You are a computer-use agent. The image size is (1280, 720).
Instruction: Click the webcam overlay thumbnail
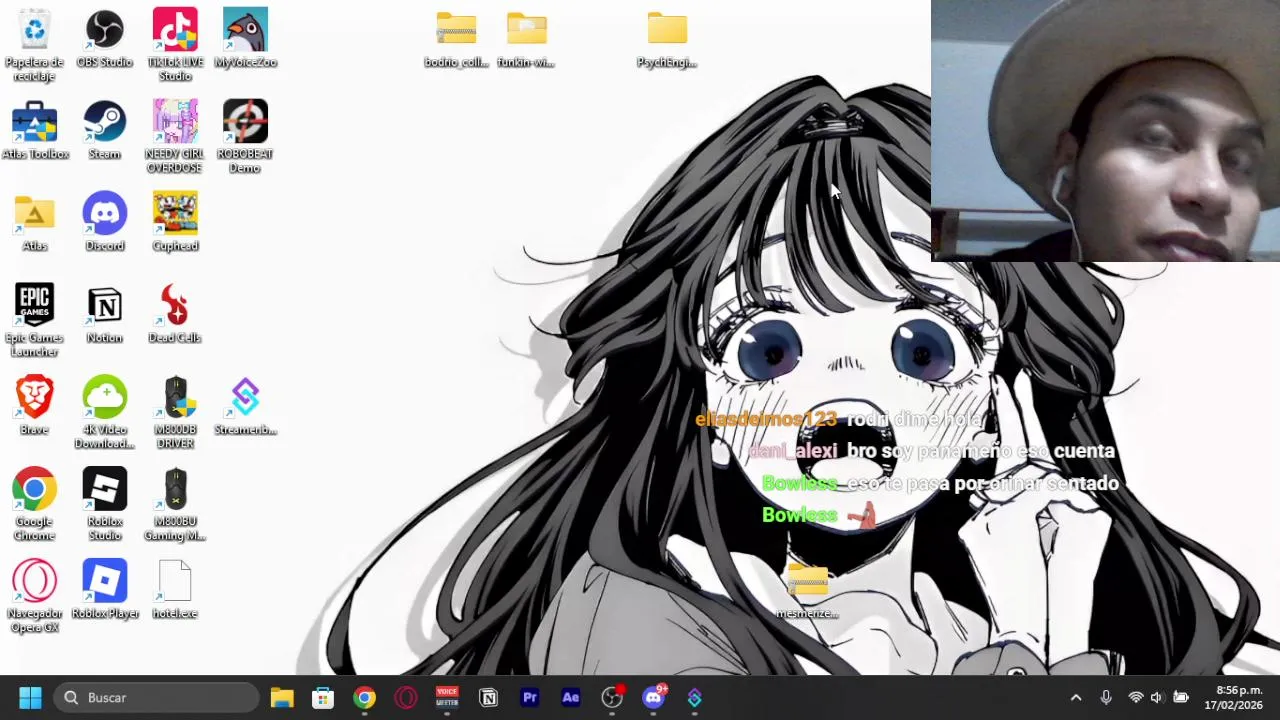[1105, 131]
